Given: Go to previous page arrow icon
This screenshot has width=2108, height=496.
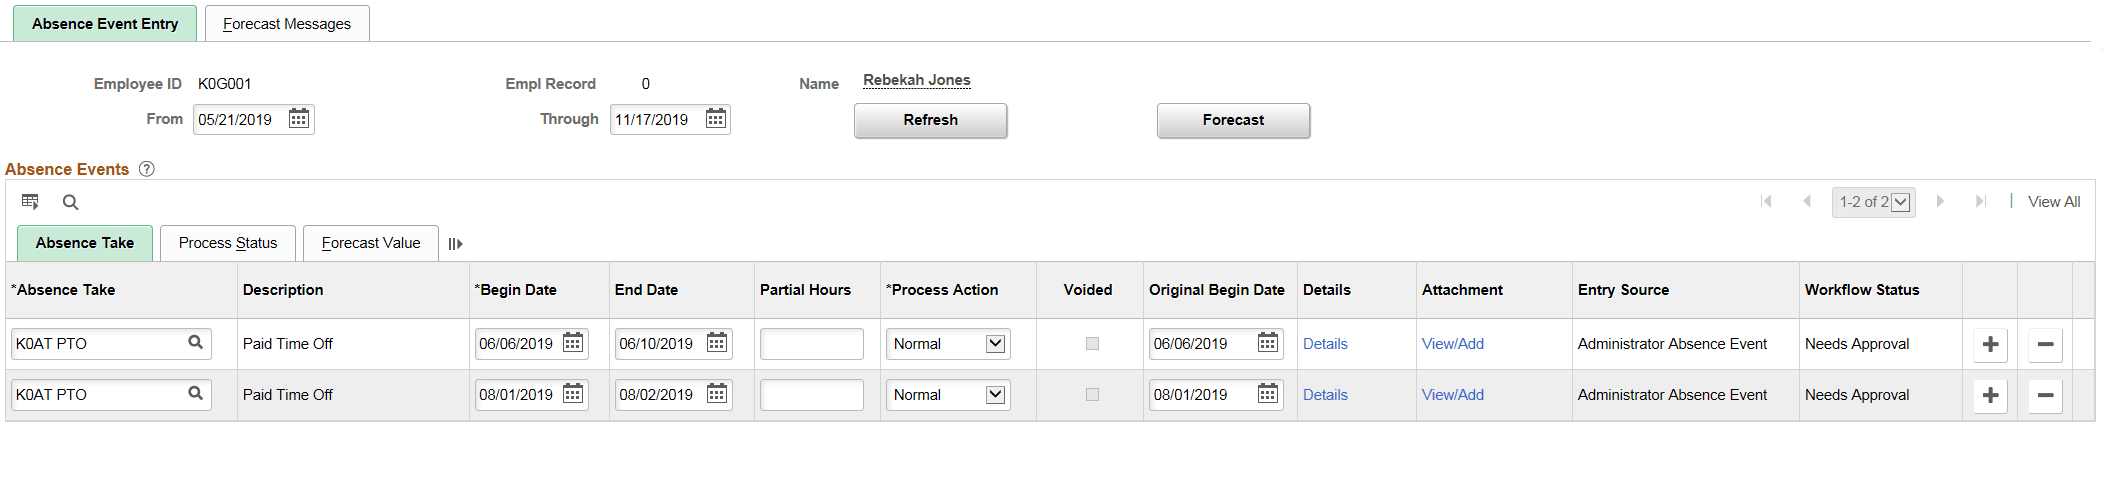Looking at the screenshot, I should click(1807, 201).
